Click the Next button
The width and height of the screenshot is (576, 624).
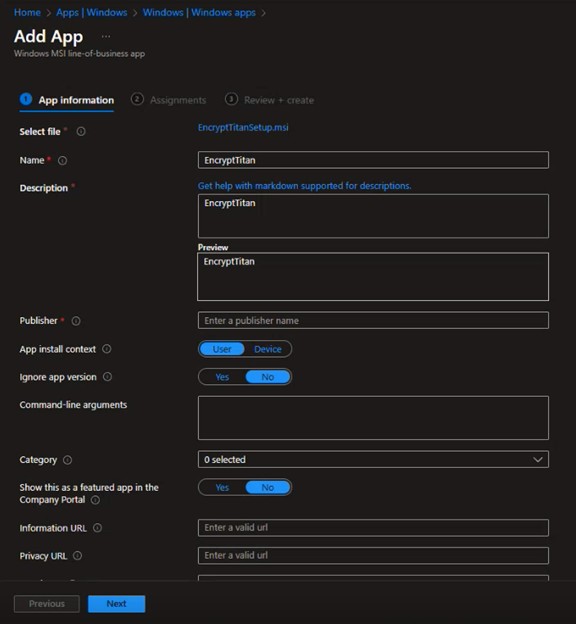point(116,604)
